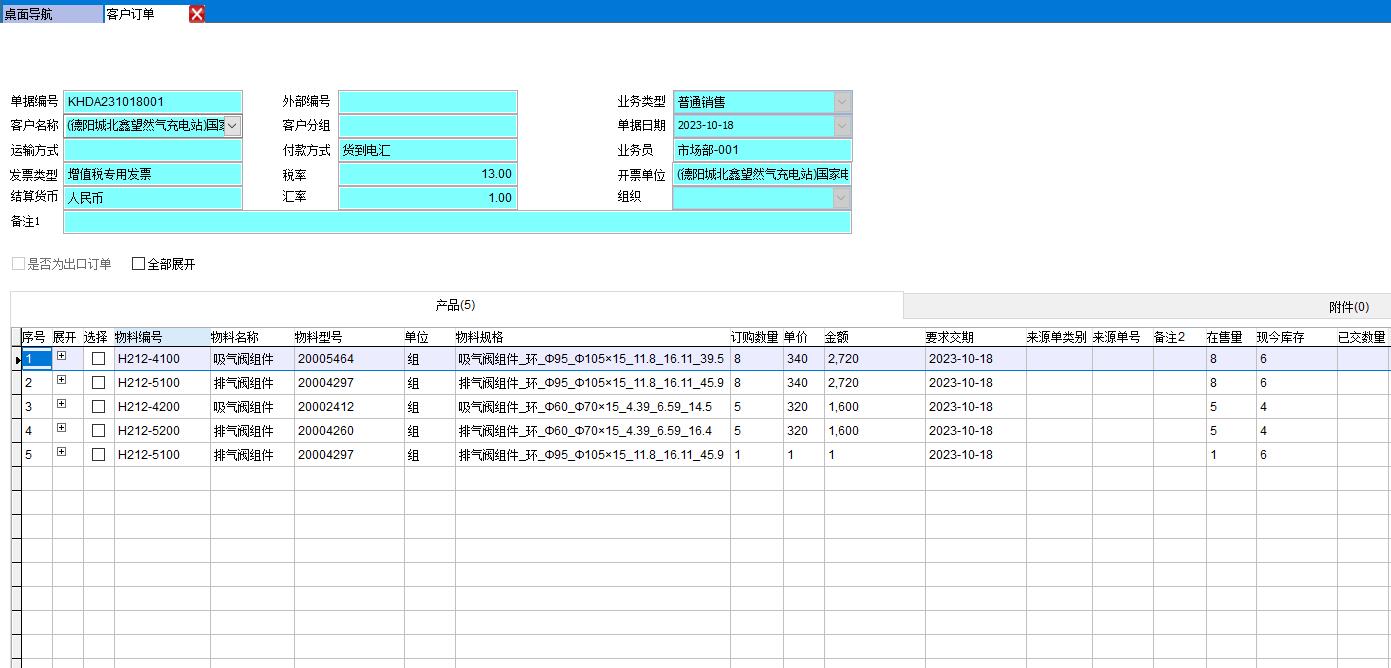Open the 附件(0) tab
1391x668 pixels.
click(x=1348, y=307)
